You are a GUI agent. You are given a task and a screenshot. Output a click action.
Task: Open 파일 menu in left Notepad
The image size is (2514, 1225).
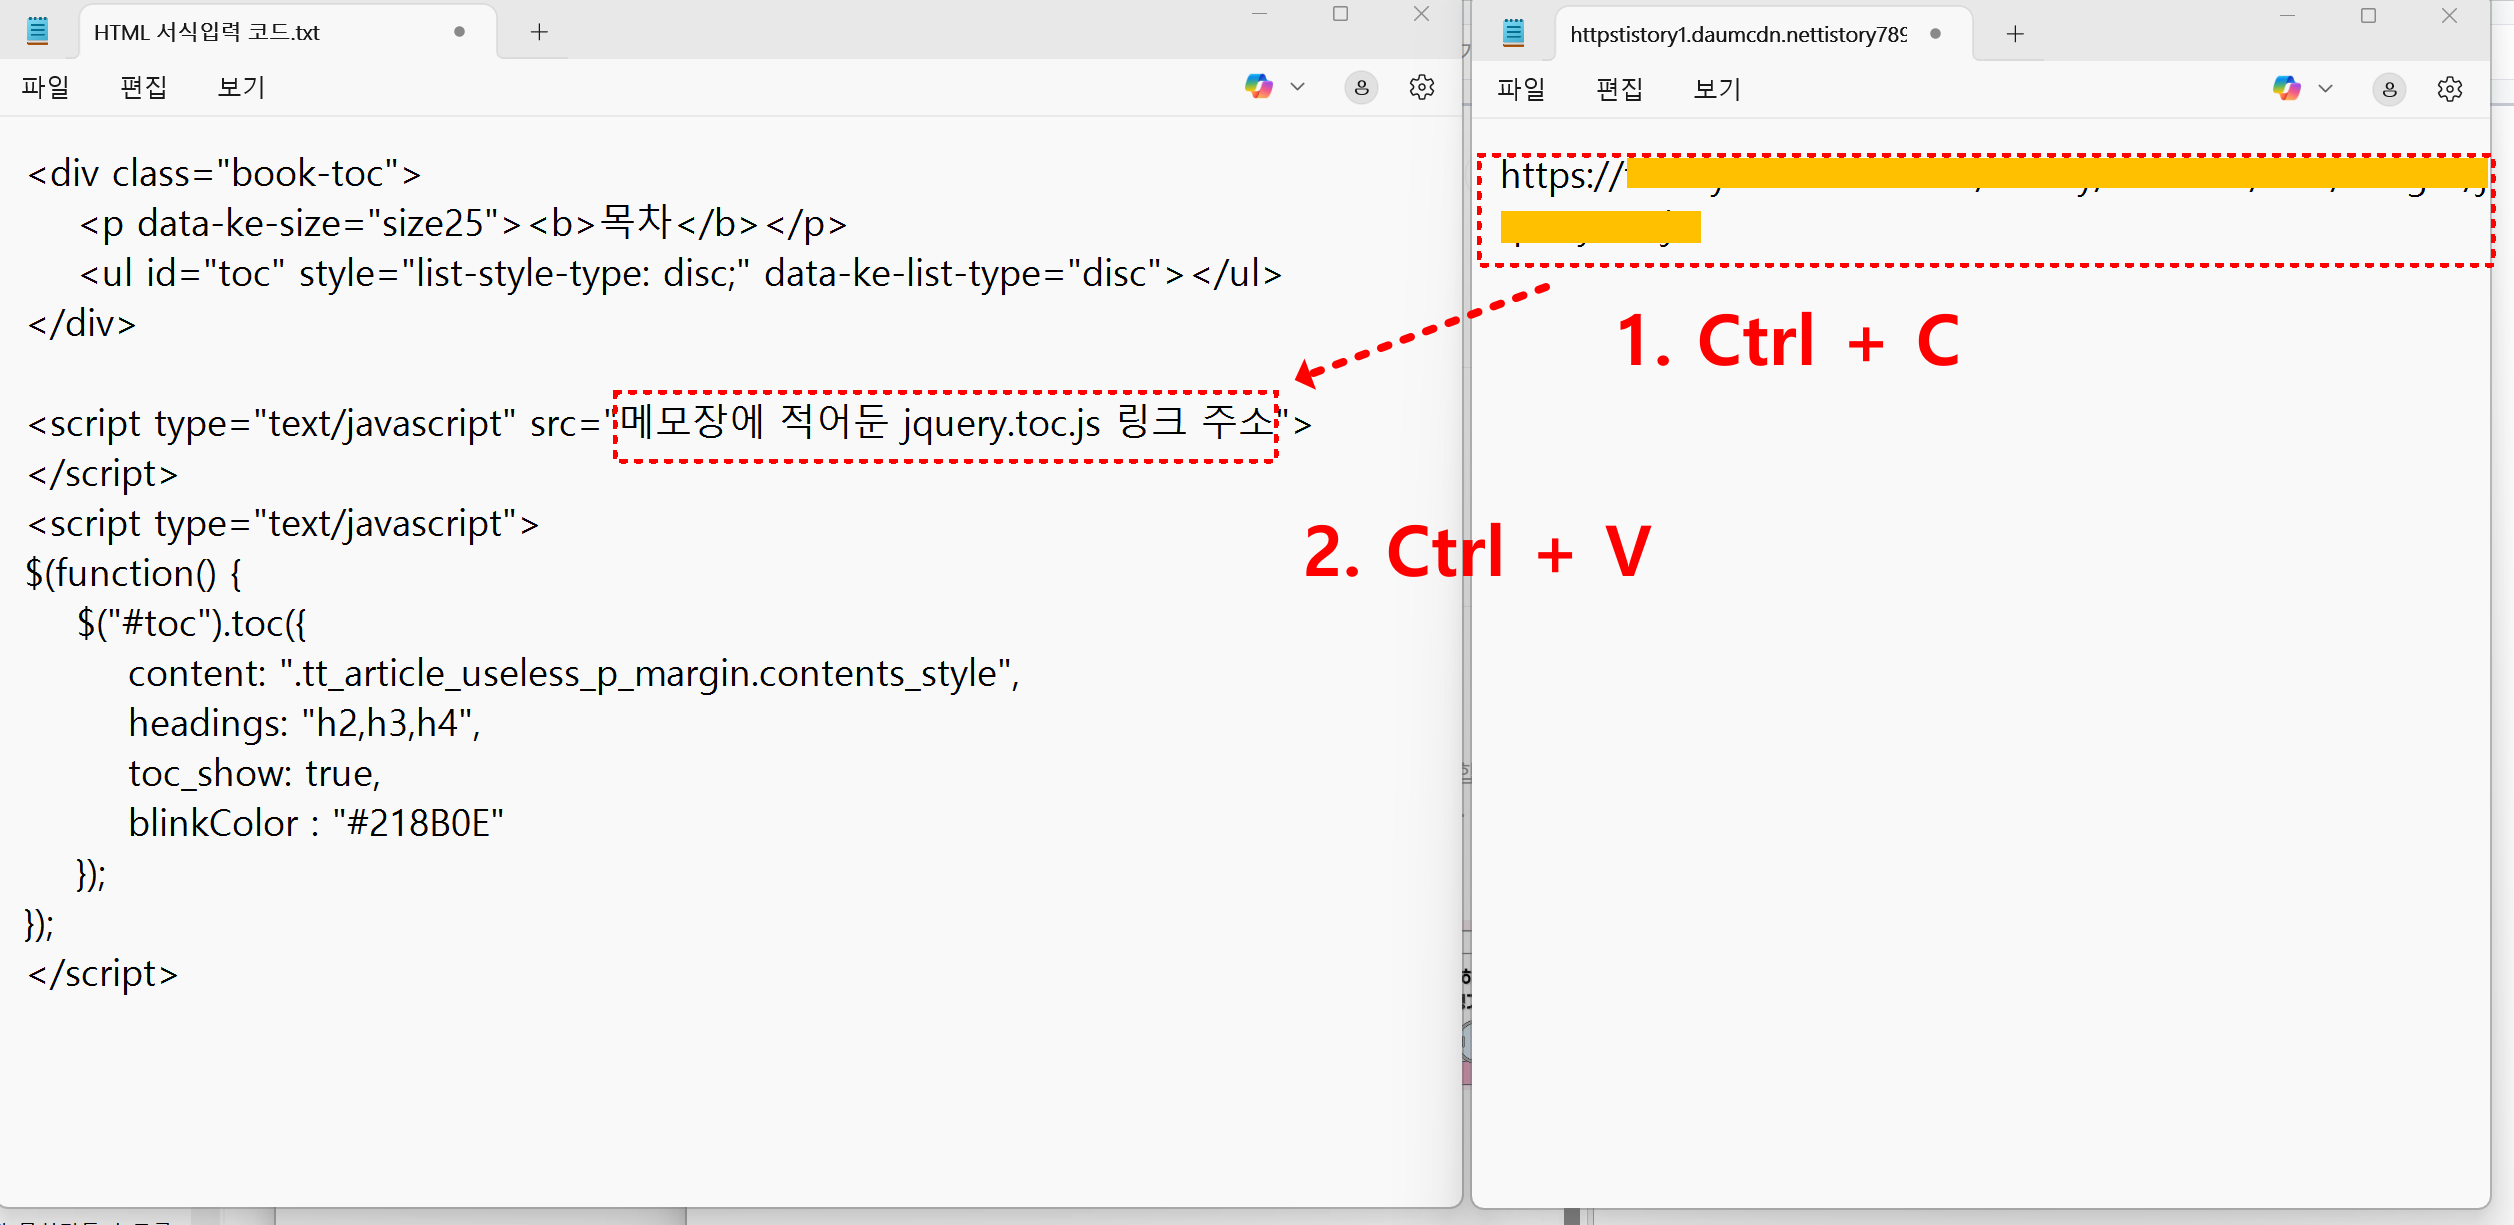[x=46, y=88]
